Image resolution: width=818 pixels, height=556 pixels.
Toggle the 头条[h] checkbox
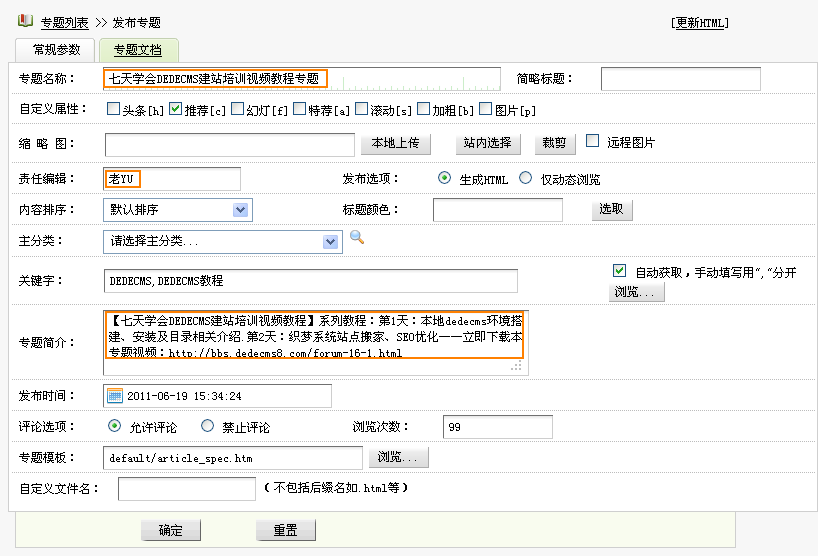(113, 109)
